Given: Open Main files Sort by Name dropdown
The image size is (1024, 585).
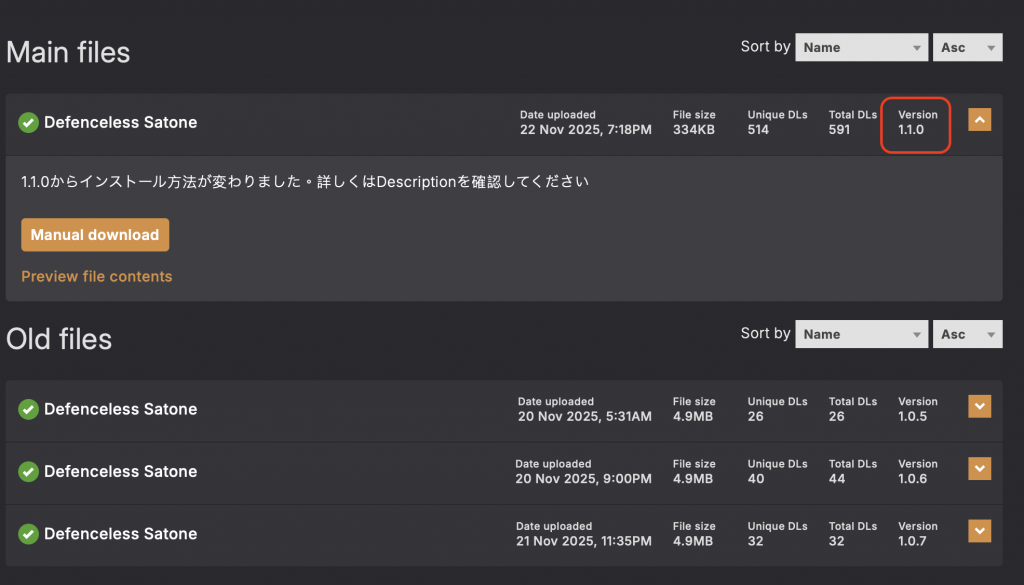Looking at the screenshot, I should coord(861,48).
